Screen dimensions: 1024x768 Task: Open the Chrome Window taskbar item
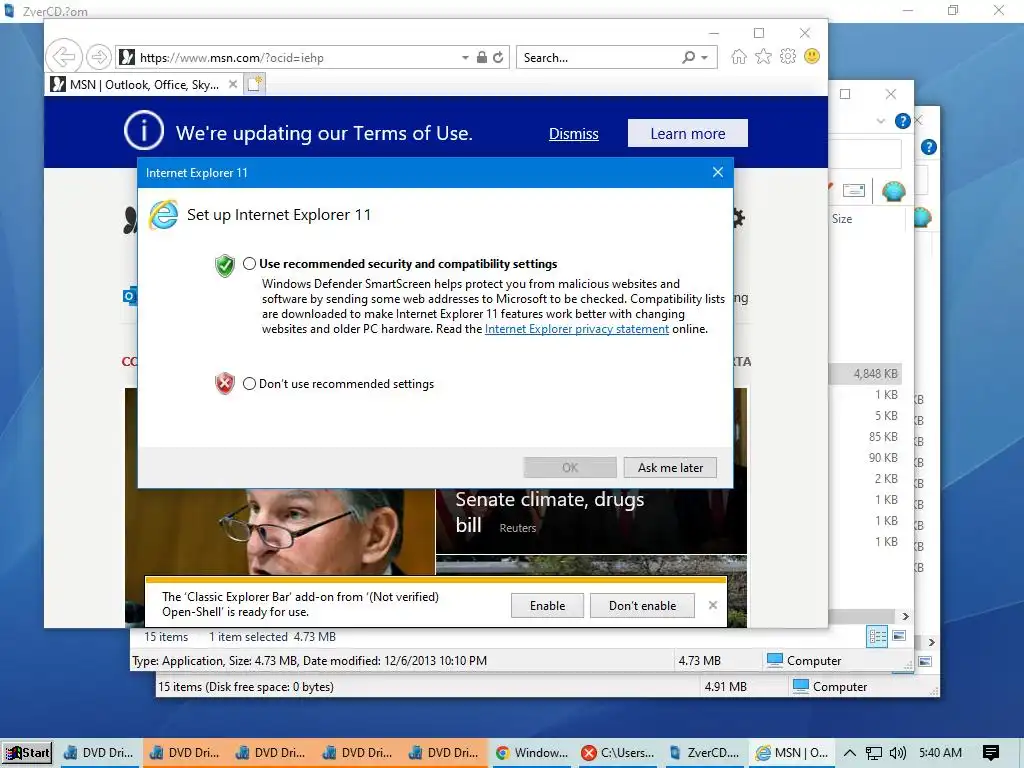pyautogui.click(x=532, y=753)
